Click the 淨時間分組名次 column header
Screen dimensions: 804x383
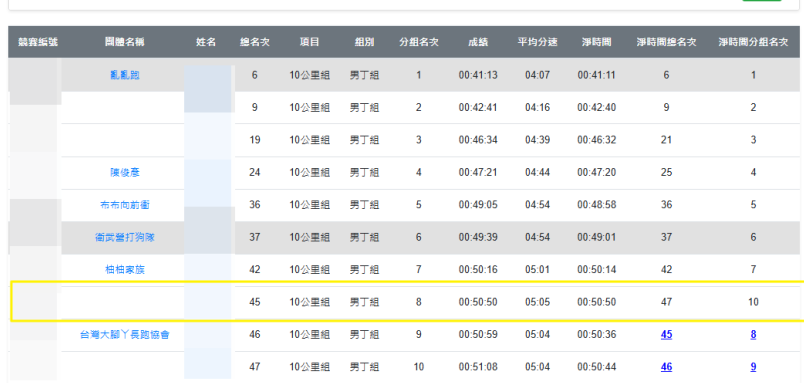coord(753,42)
